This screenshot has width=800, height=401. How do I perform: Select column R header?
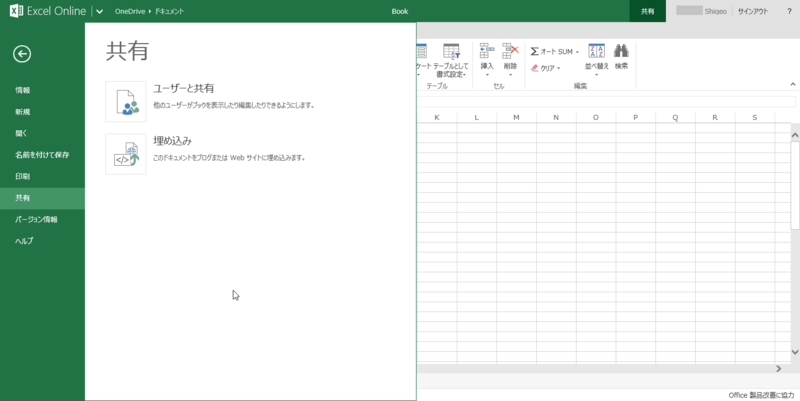tap(715, 117)
